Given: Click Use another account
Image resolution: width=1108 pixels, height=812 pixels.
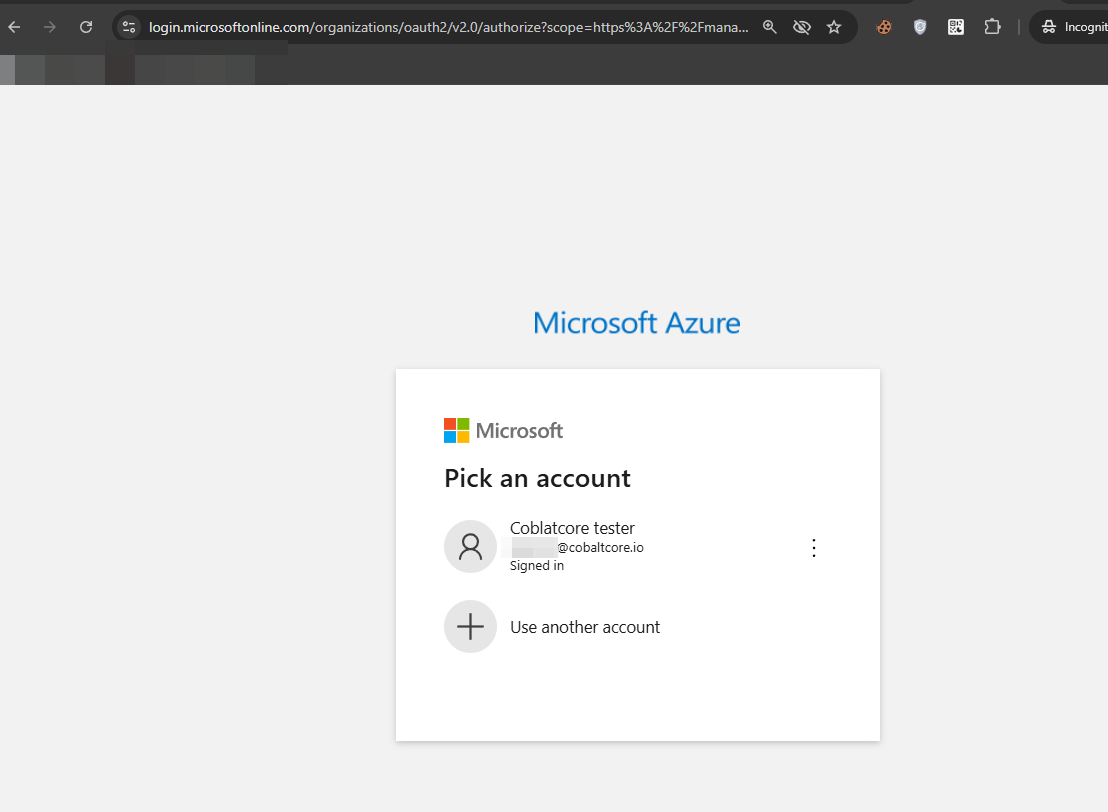Looking at the screenshot, I should pyautogui.click(x=585, y=627).
